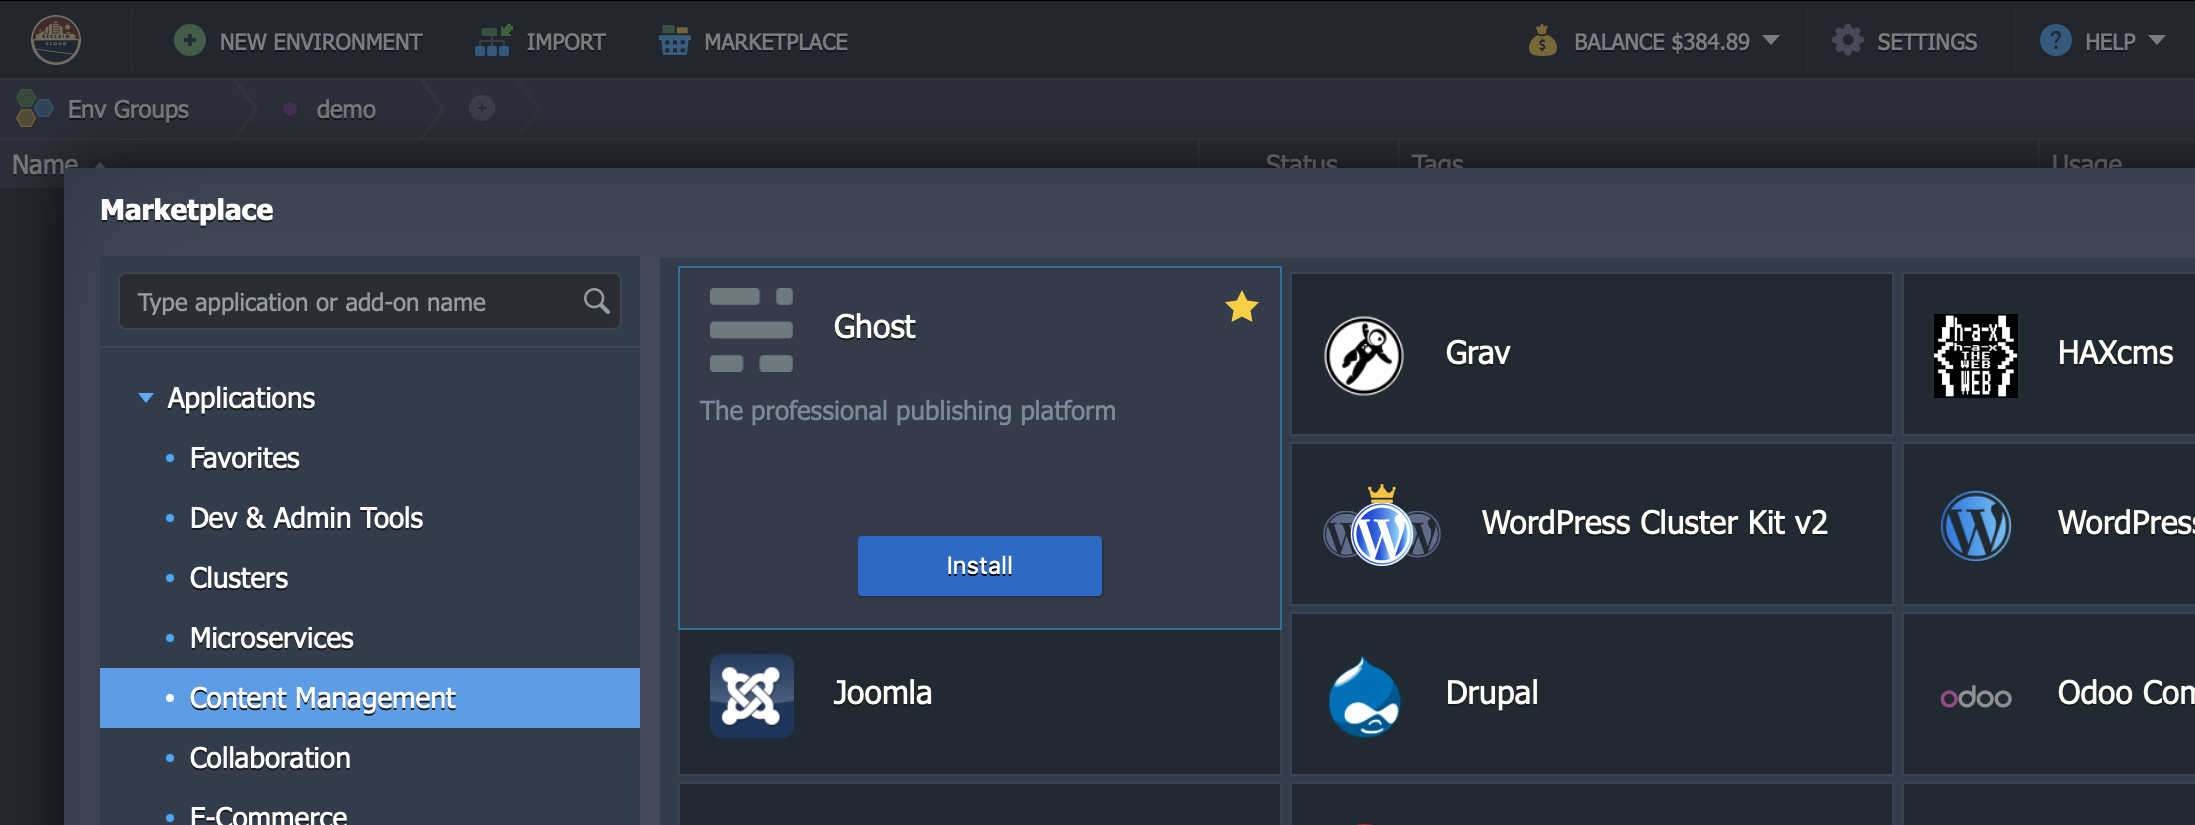Open the Favorites category
Image resolution: width=2195 pixels, height=825 pixels.
pyautogui.click(x=244, y=458)
